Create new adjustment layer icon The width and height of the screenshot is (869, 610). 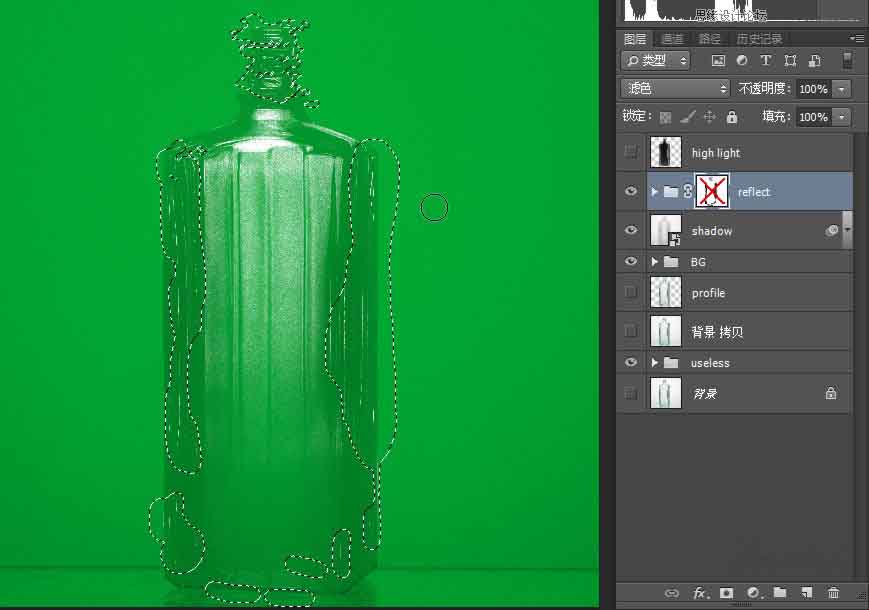753,593
